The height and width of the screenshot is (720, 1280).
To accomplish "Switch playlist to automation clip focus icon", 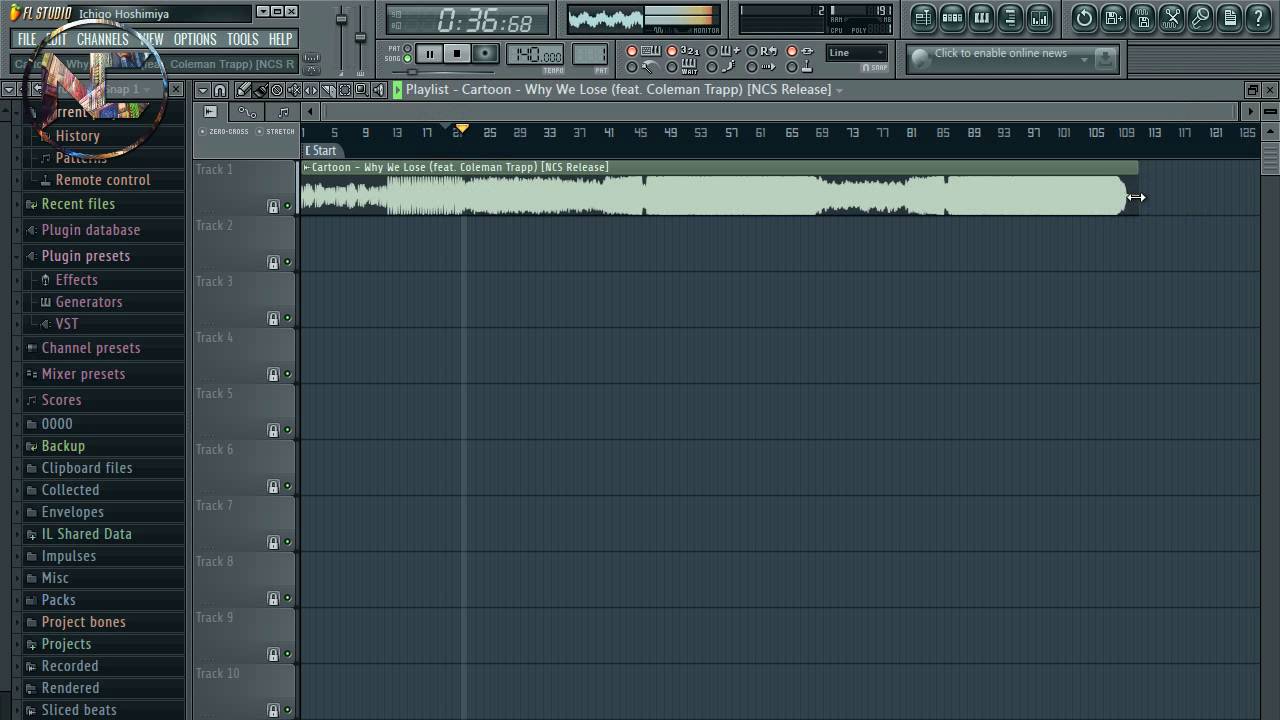I will coord(247,112).
